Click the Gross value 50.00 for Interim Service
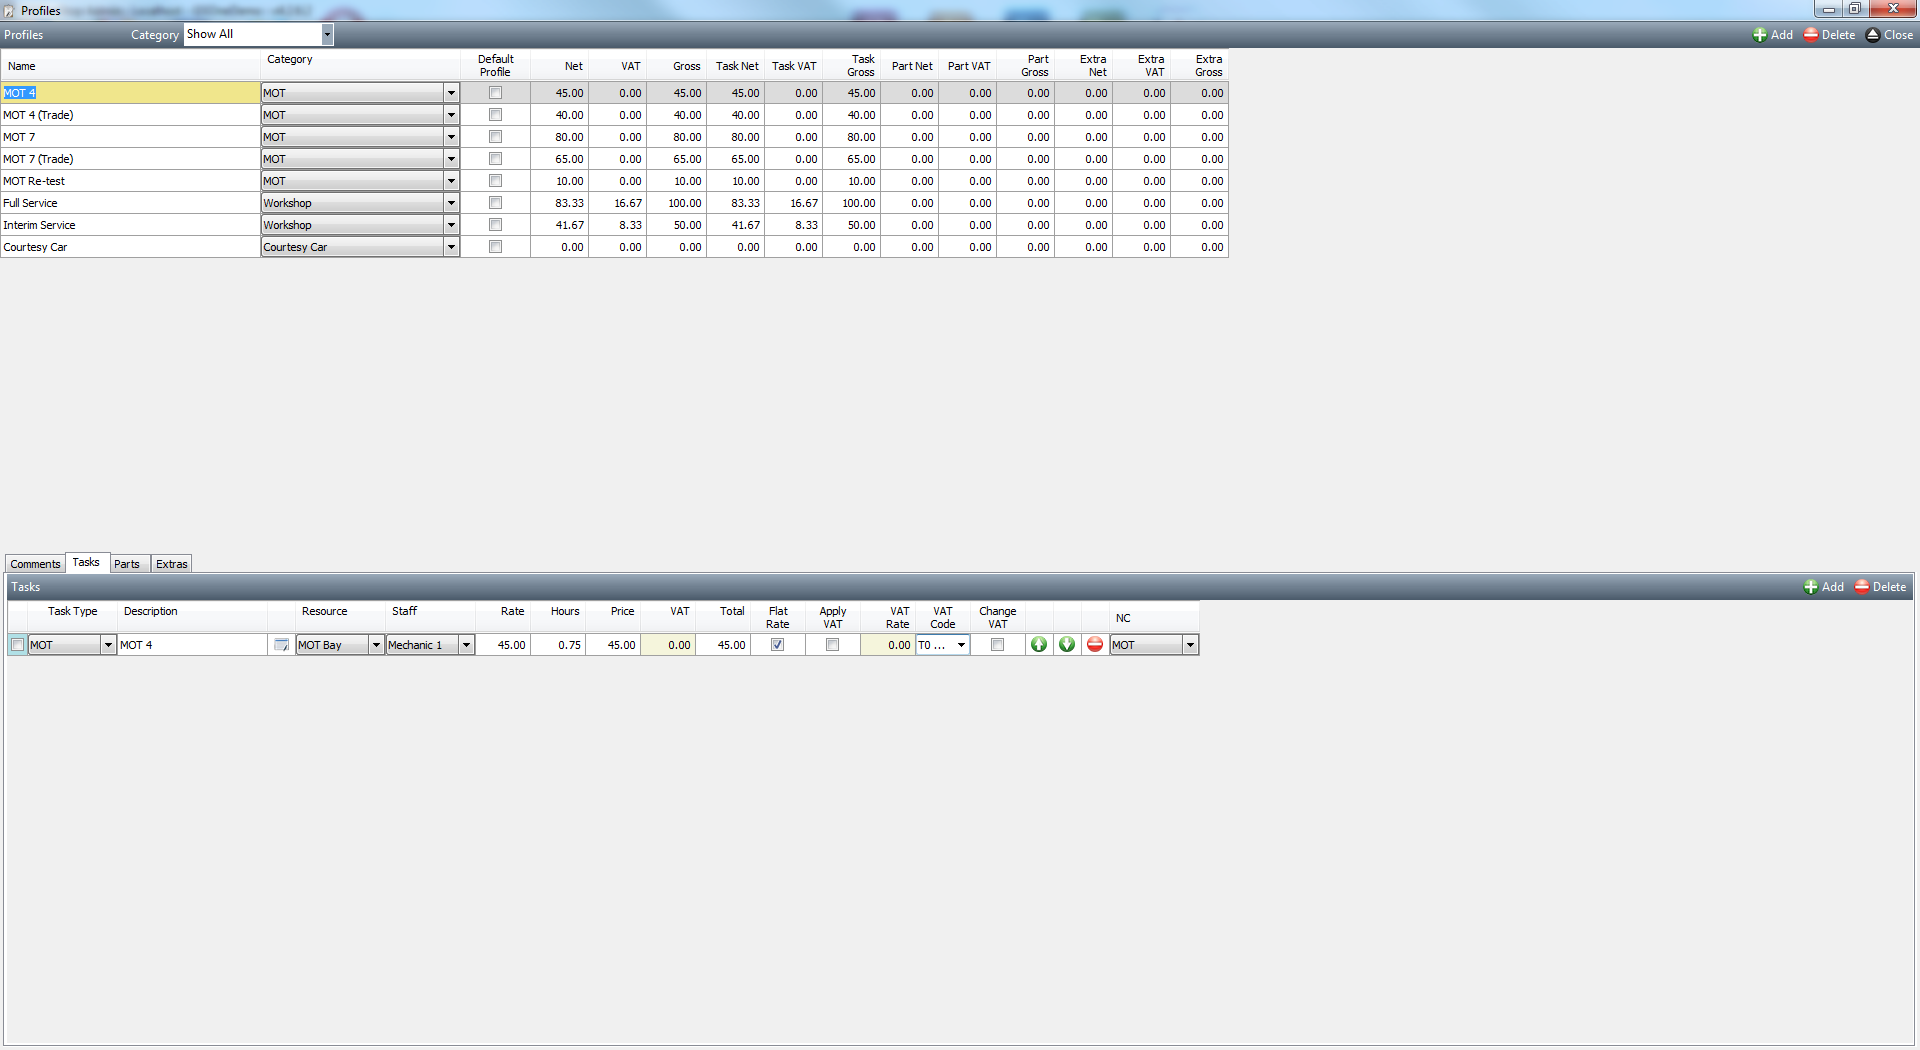1920x1050 pixels. [687, 225]
